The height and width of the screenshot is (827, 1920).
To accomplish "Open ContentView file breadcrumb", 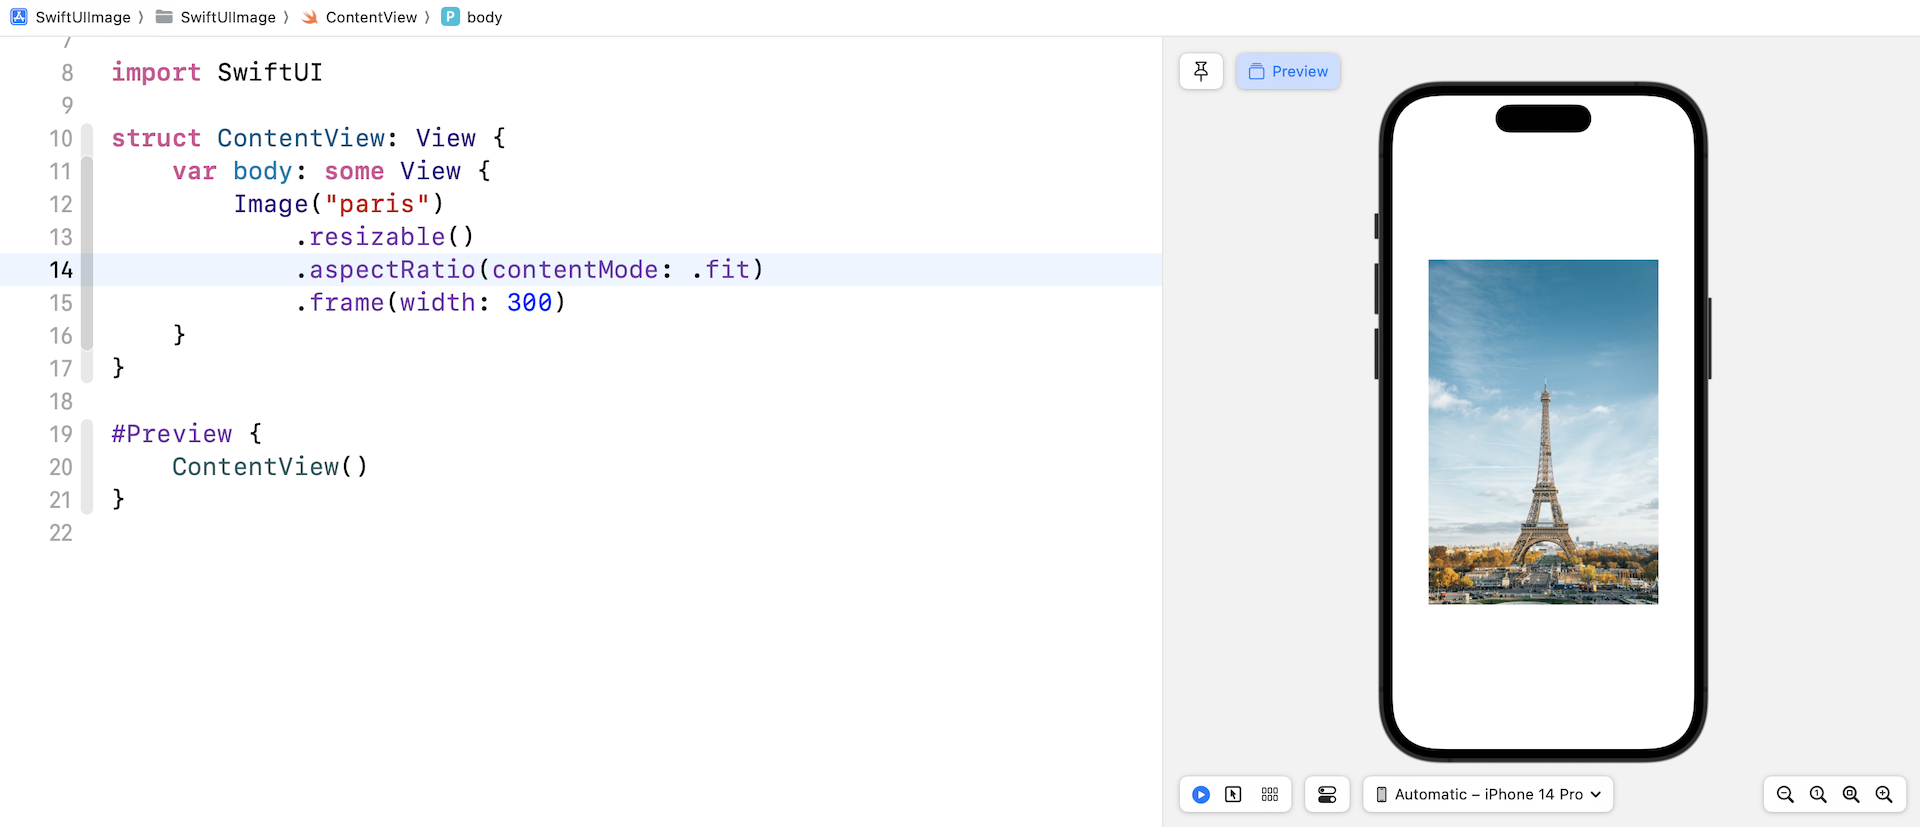I will pos(359,17).
